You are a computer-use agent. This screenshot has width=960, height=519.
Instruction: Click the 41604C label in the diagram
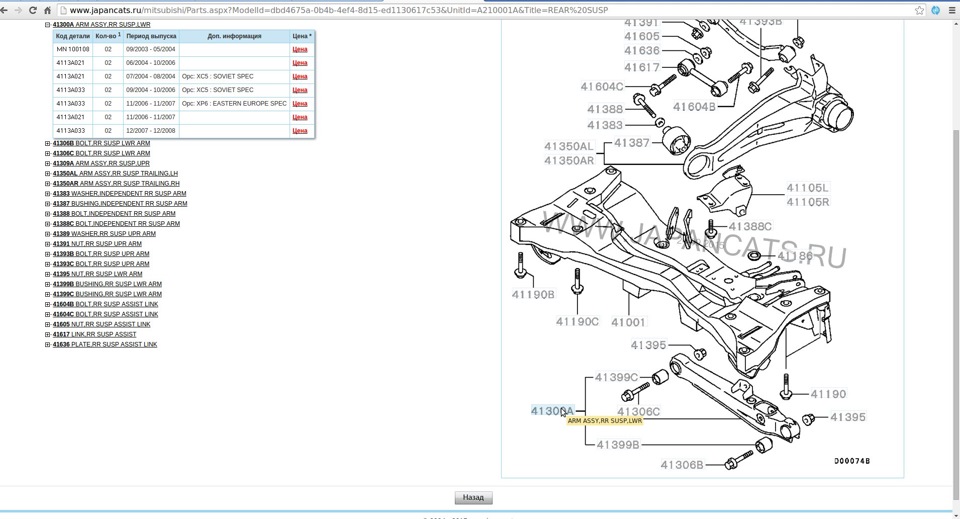(602, 87)
